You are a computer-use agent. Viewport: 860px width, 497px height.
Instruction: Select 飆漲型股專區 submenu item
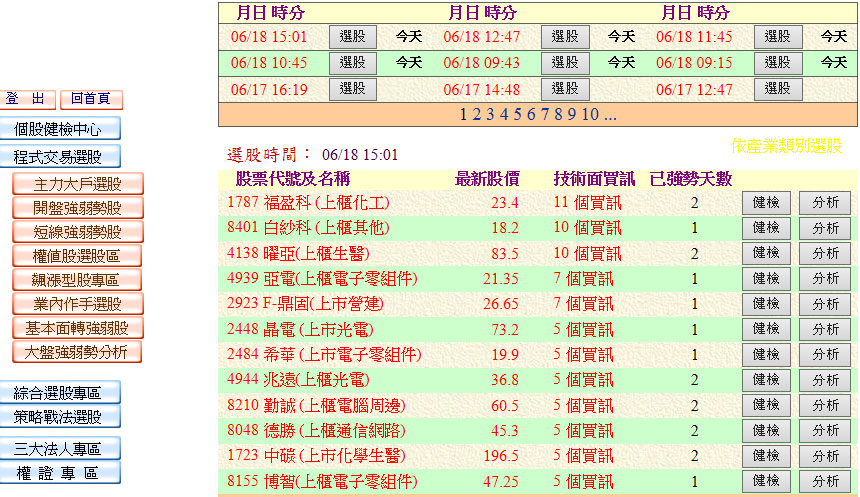click(77, 280)
